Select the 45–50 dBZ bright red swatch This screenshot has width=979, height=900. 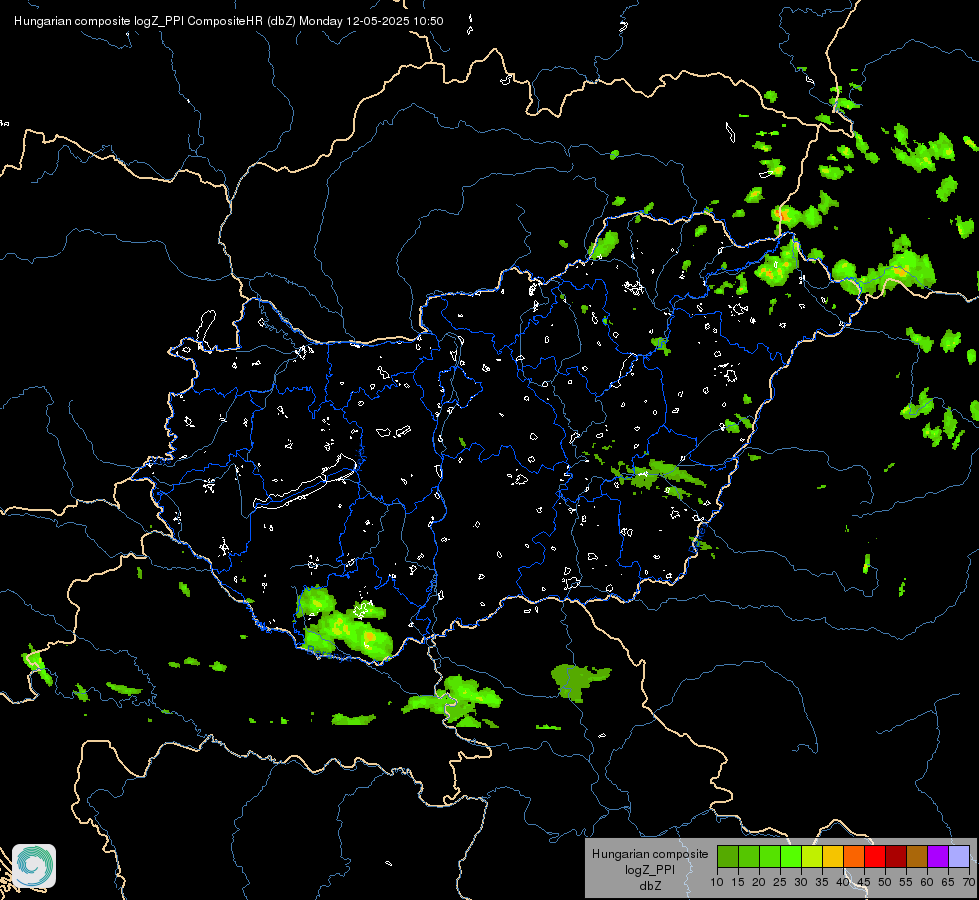click(875, 856)
